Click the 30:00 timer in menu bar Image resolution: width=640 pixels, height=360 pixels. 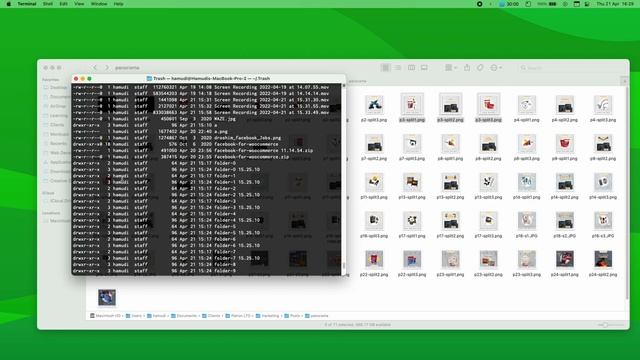[509, 4]
